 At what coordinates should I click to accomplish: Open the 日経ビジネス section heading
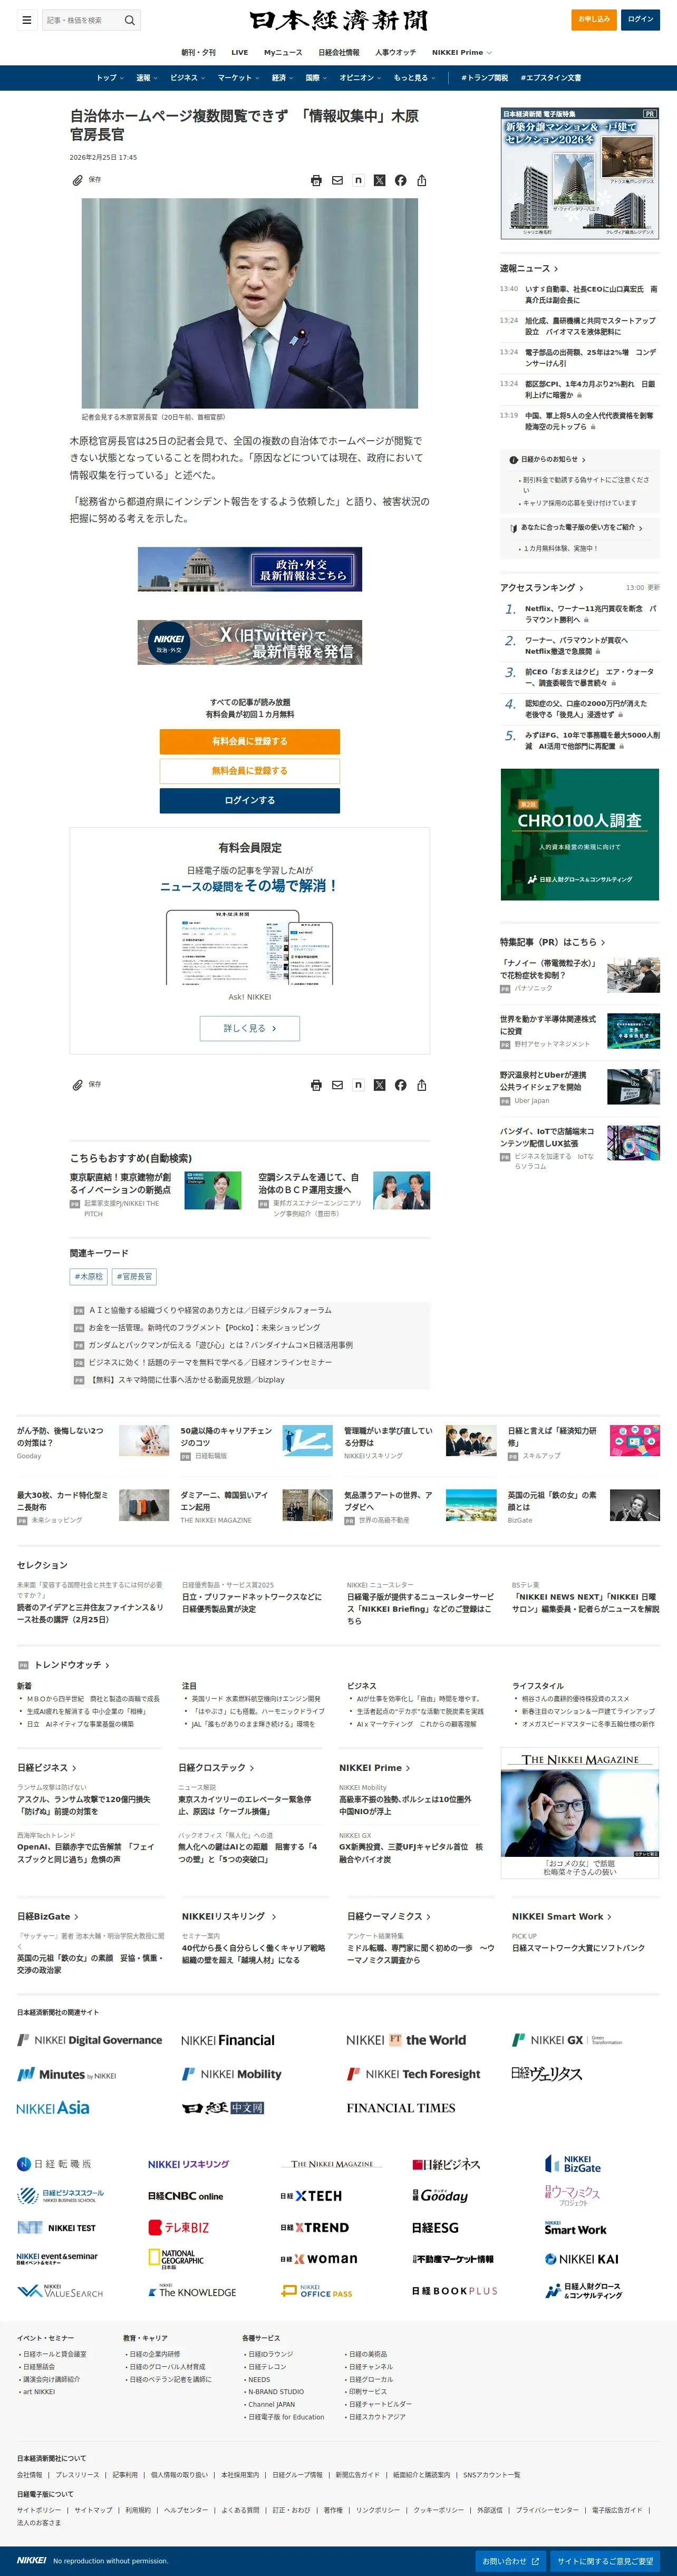point(46,1768)
